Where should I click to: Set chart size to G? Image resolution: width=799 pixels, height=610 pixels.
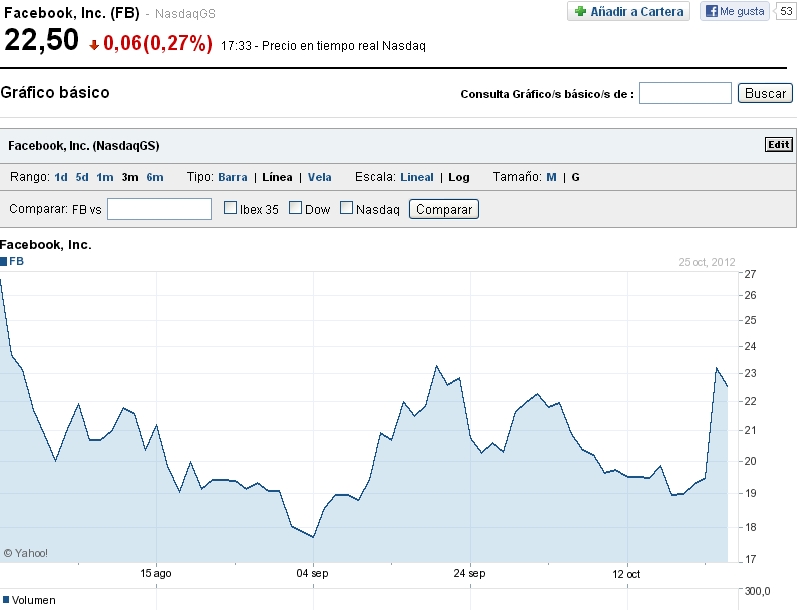coord(575,177)
